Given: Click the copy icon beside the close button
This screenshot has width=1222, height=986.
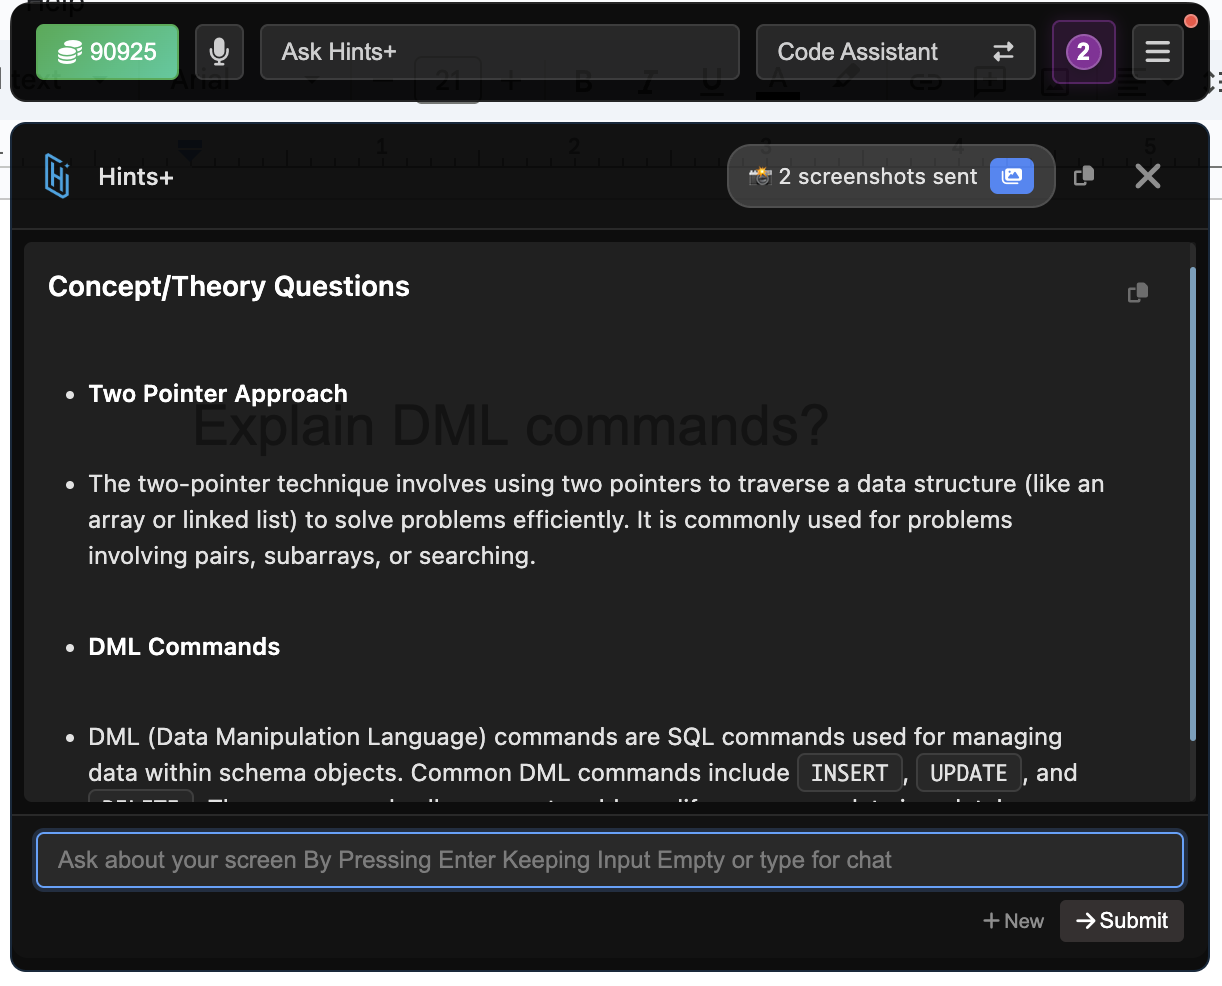Looking at the screenshot, I should pos(1083,176).
